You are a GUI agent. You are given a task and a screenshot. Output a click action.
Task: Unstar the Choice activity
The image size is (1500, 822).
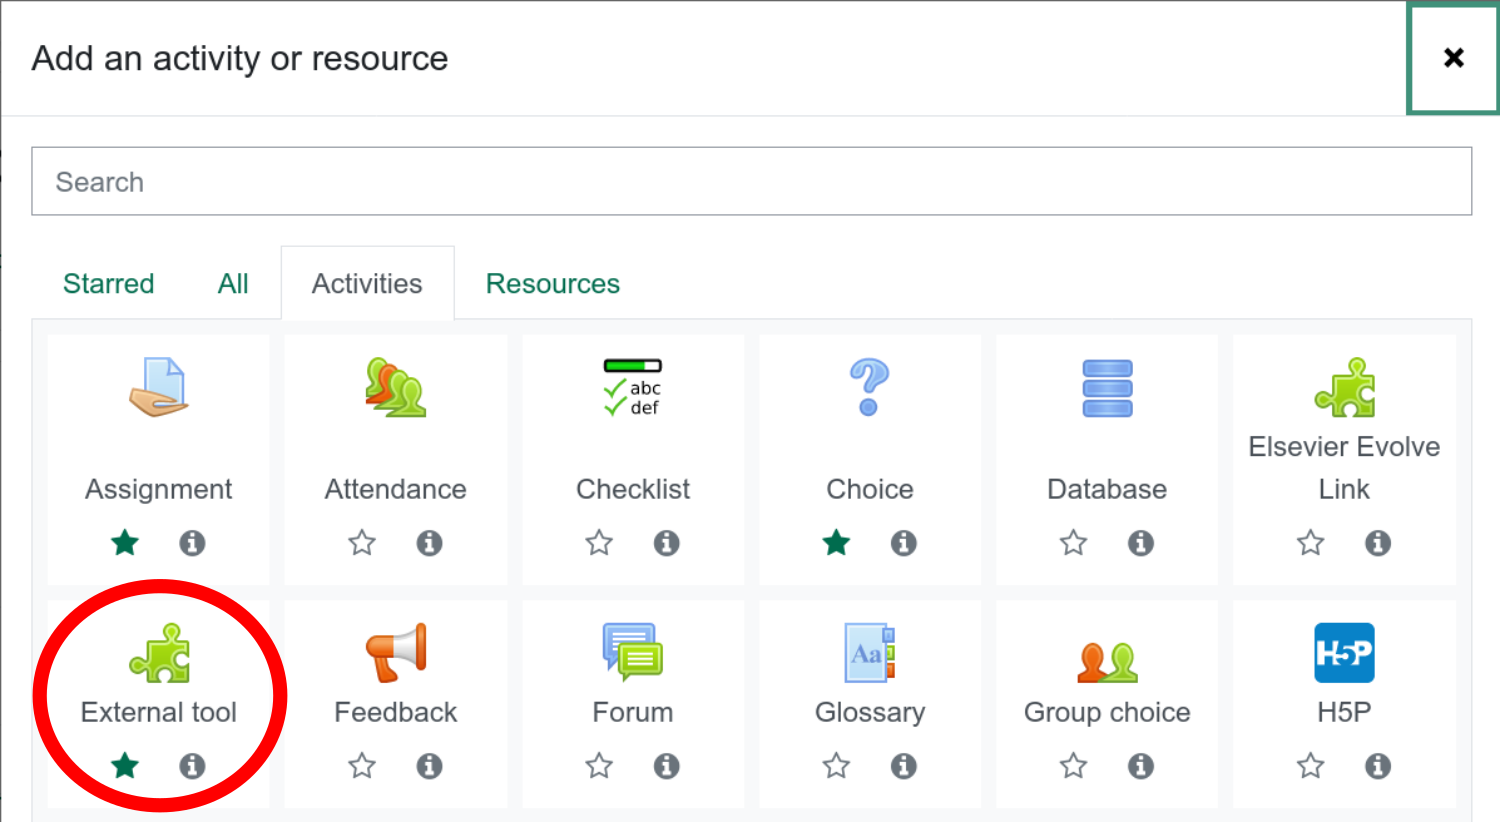[836, 543]
